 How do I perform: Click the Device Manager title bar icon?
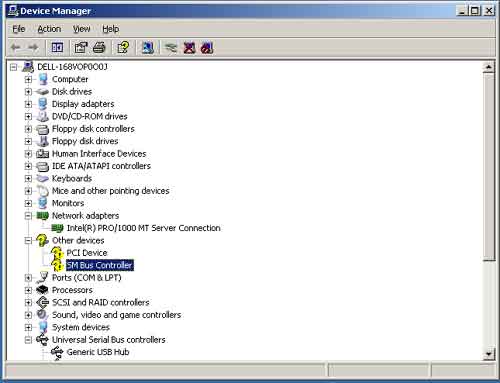pyautogui.click(x=13, y=11)
